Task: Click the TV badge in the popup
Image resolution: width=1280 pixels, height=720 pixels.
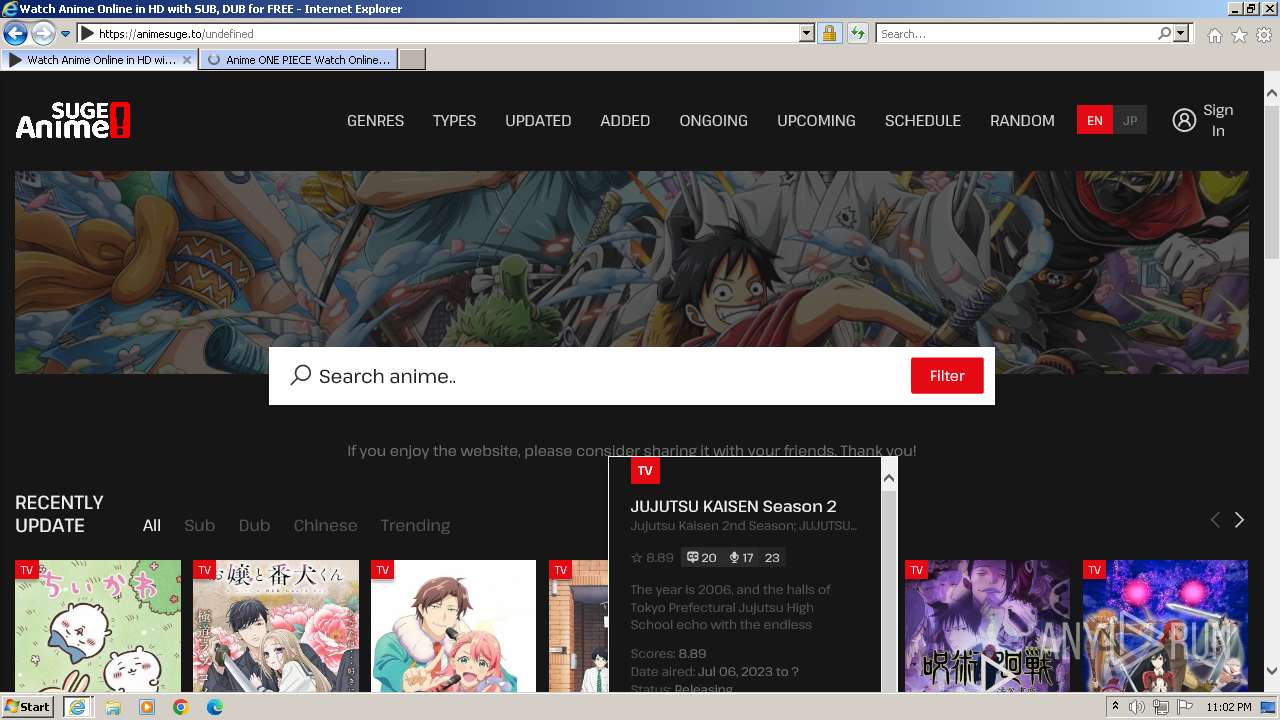Action: click(x=645, y=471)
